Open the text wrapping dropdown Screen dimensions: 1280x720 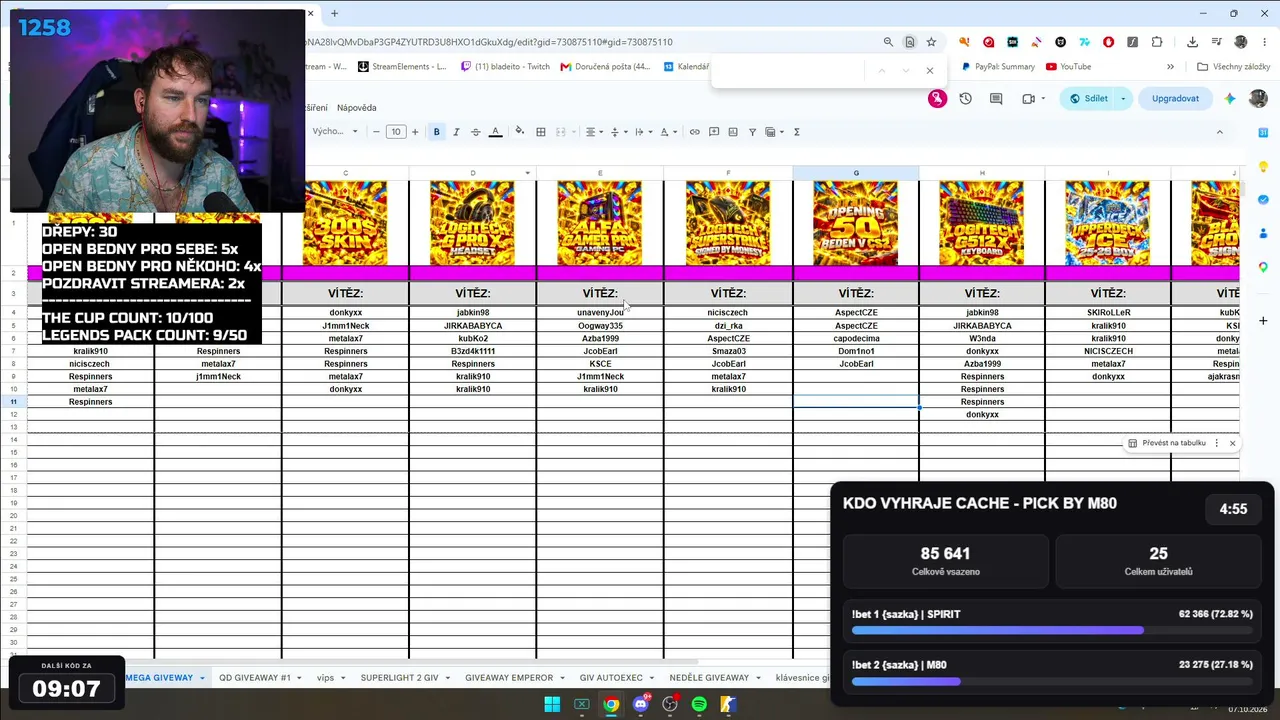(642, 132)
